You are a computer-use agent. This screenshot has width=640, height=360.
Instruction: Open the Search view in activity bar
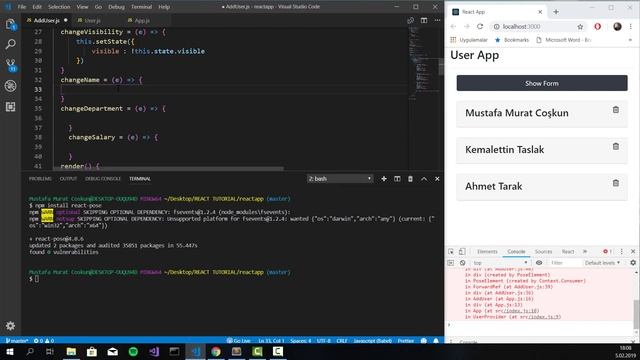click(11, 44)
